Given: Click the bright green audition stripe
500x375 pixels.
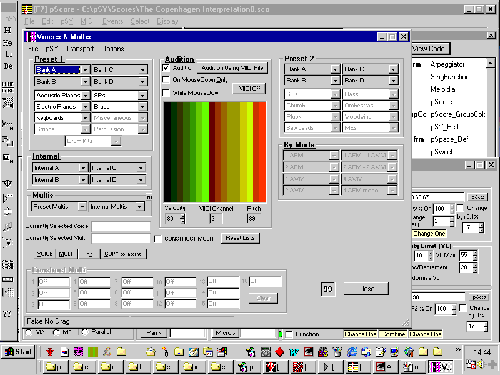Looking at the screenshot, I should point(206,152).
